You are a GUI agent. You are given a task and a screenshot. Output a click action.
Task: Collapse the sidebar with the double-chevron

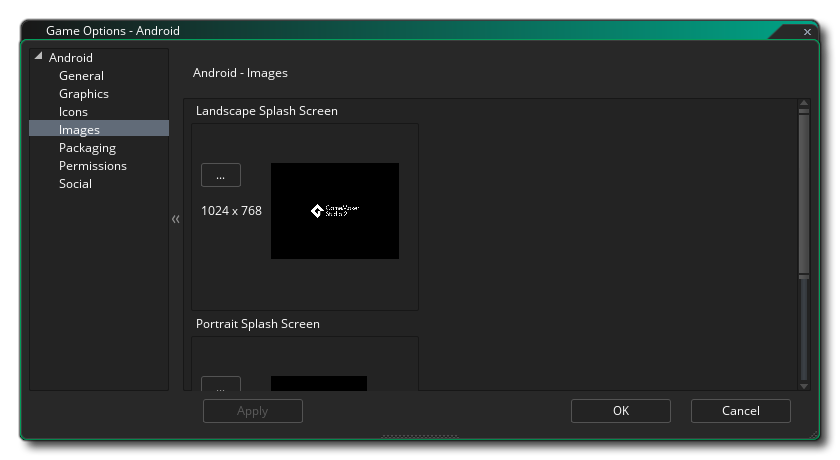coord(176,218)
